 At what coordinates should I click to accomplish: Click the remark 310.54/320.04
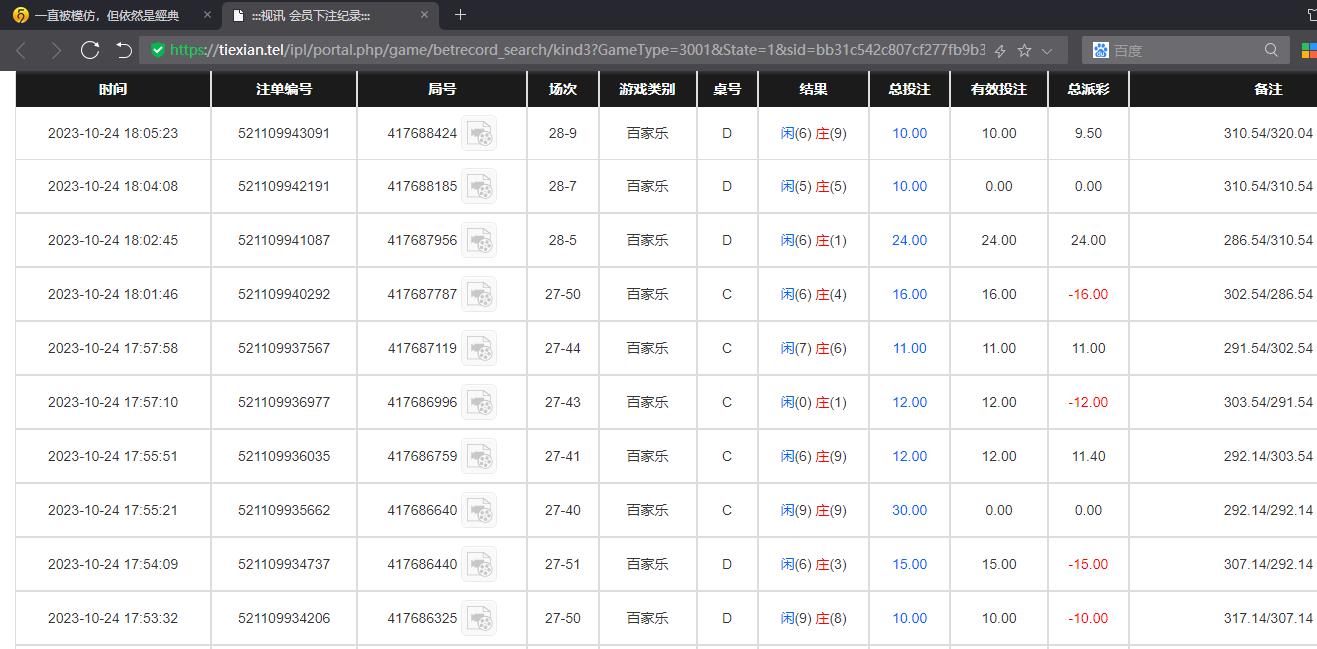(1268, 133)
